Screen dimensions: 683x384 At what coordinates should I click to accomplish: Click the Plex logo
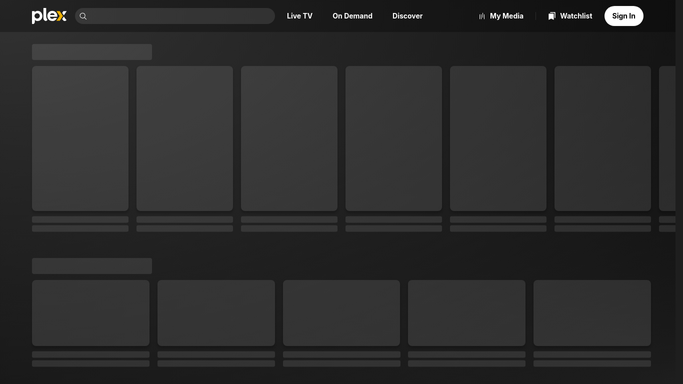tap(49, 16)
